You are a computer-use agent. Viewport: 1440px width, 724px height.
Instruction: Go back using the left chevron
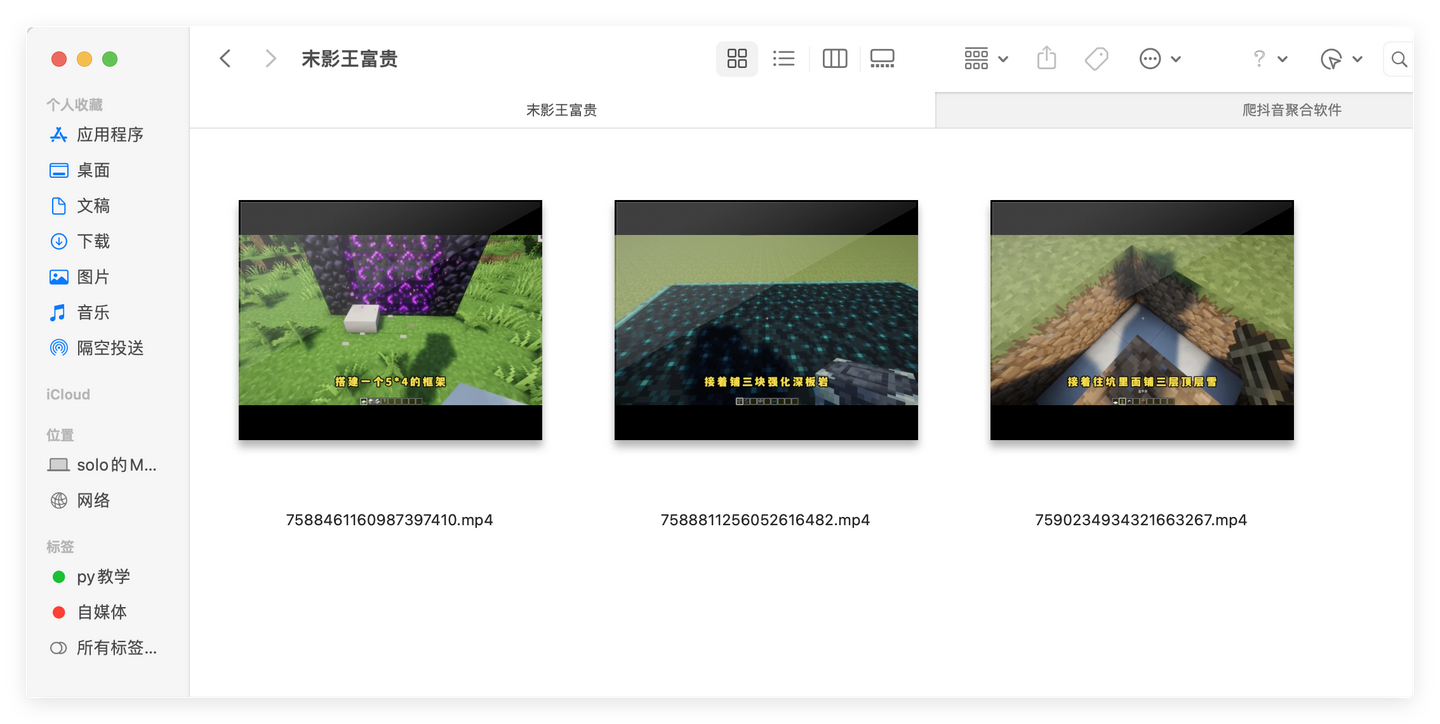(x=225, y=59)
